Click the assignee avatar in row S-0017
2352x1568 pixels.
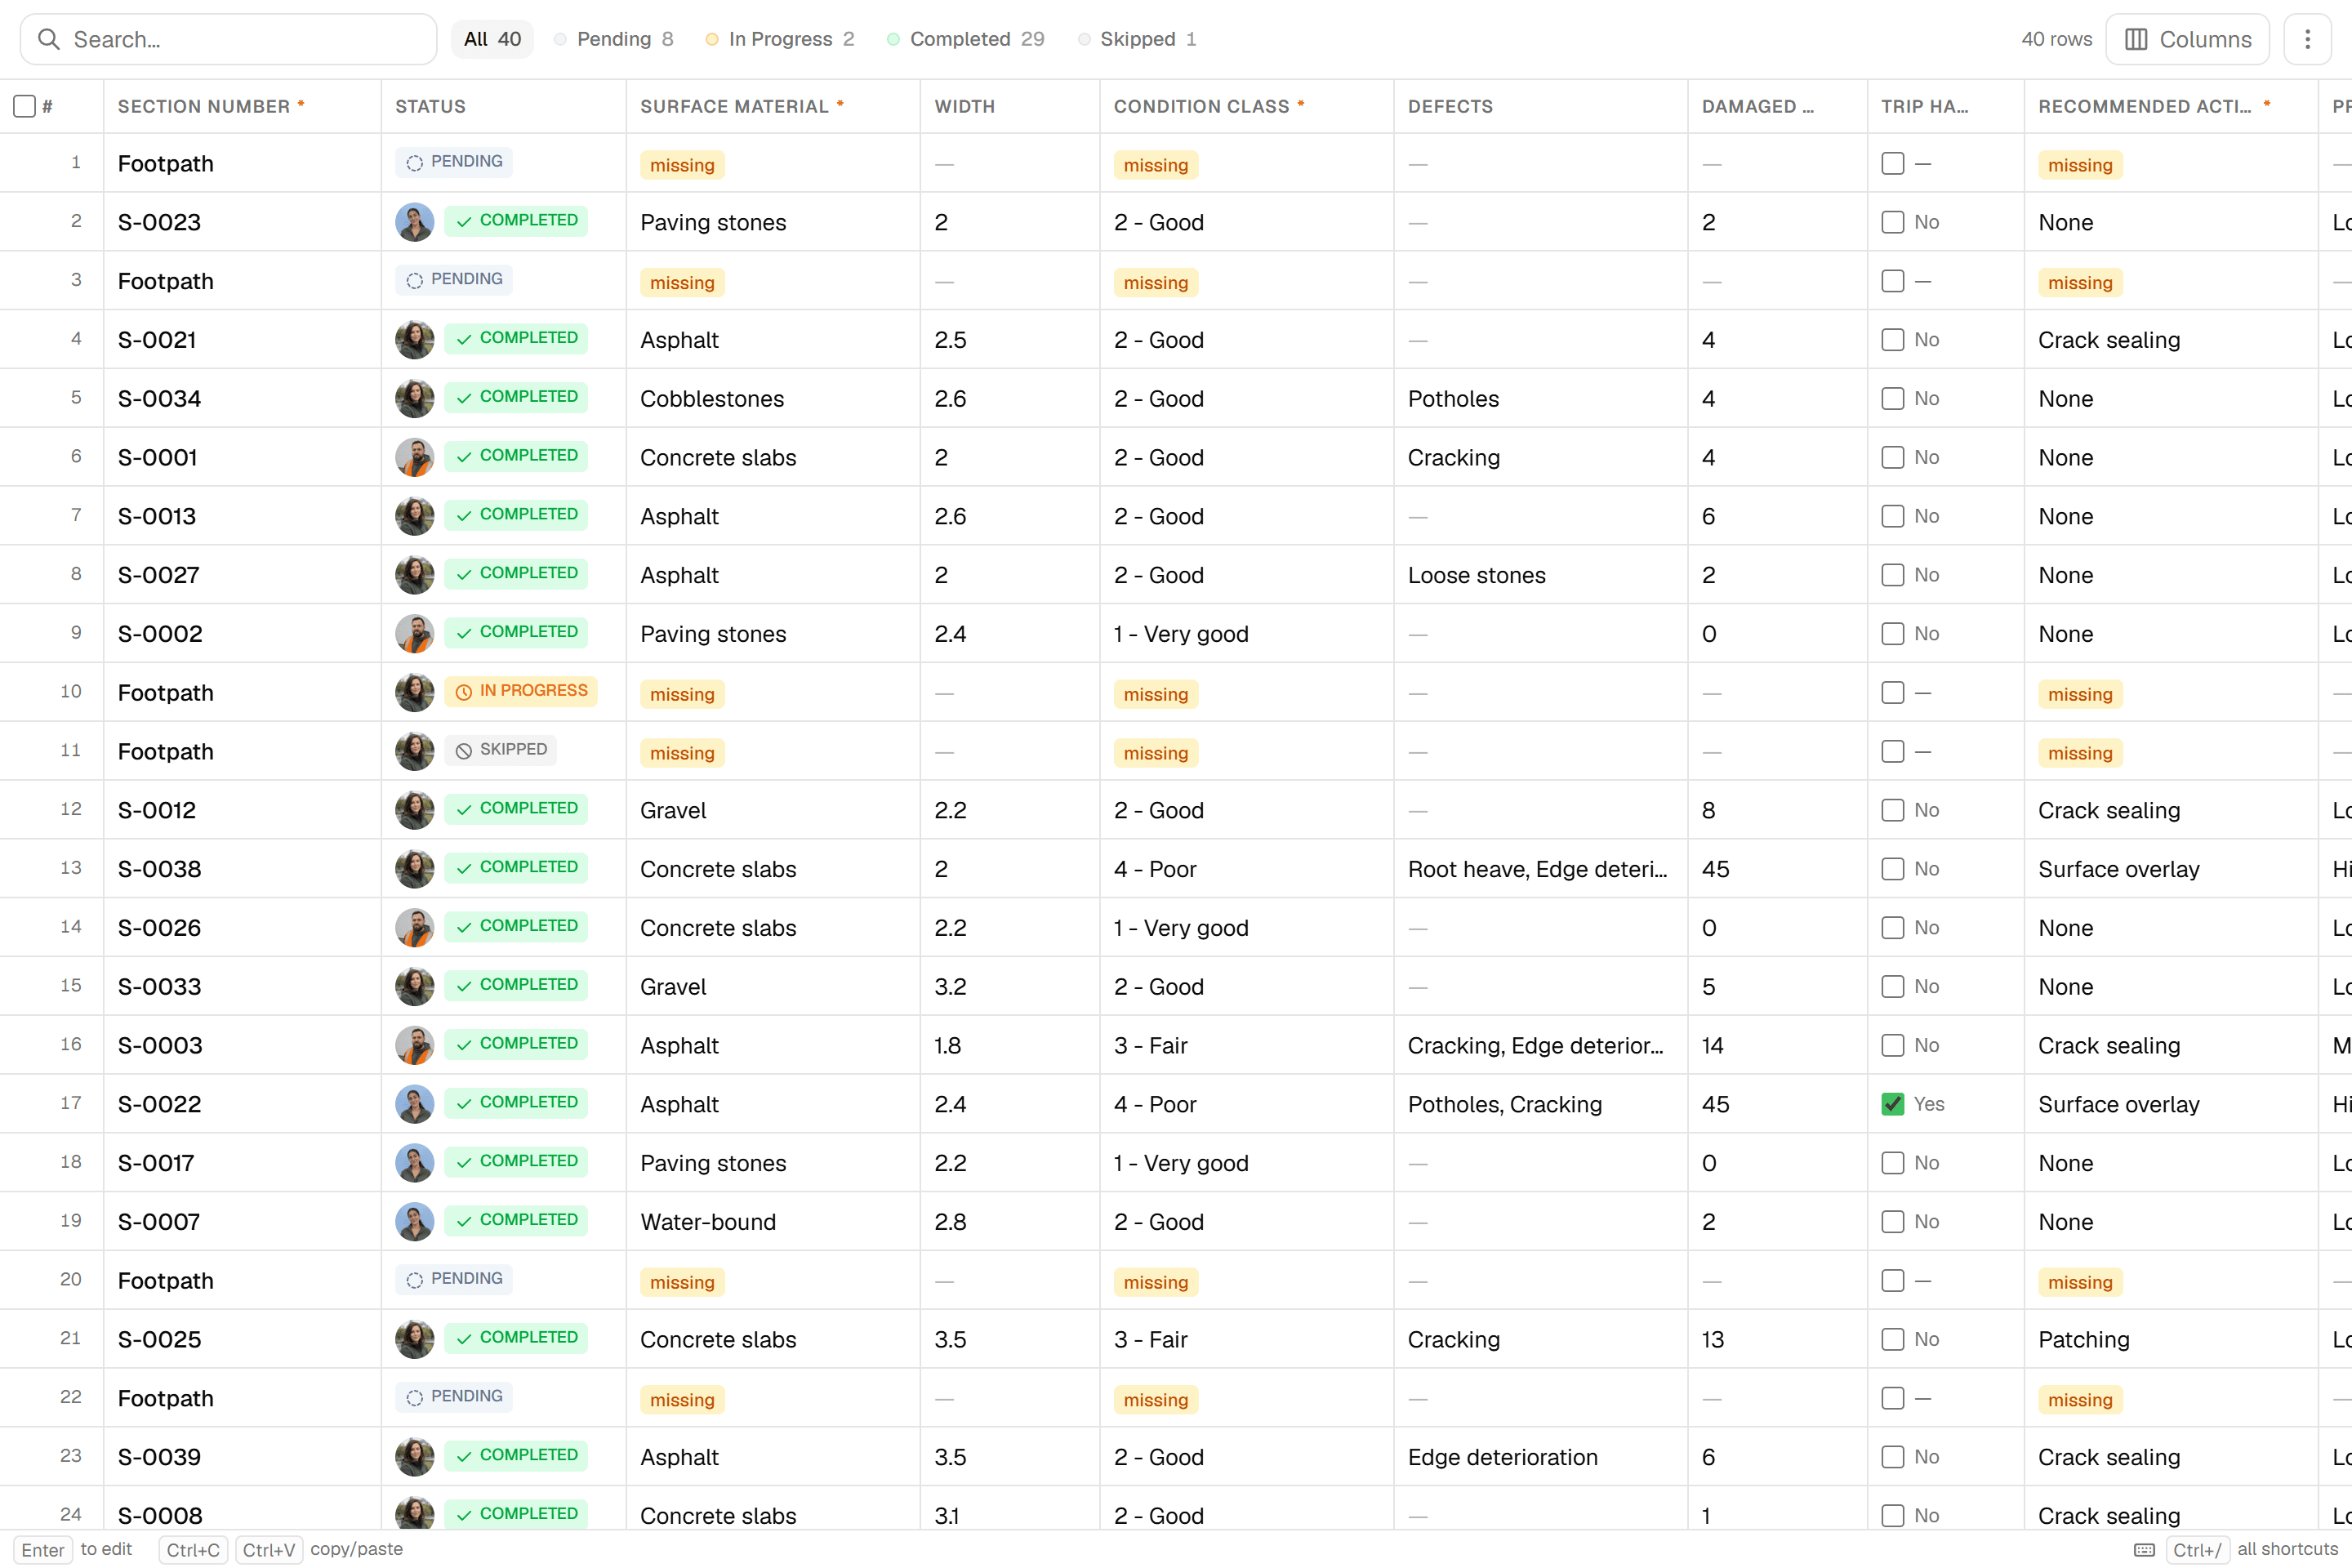tap(414, 1162)
